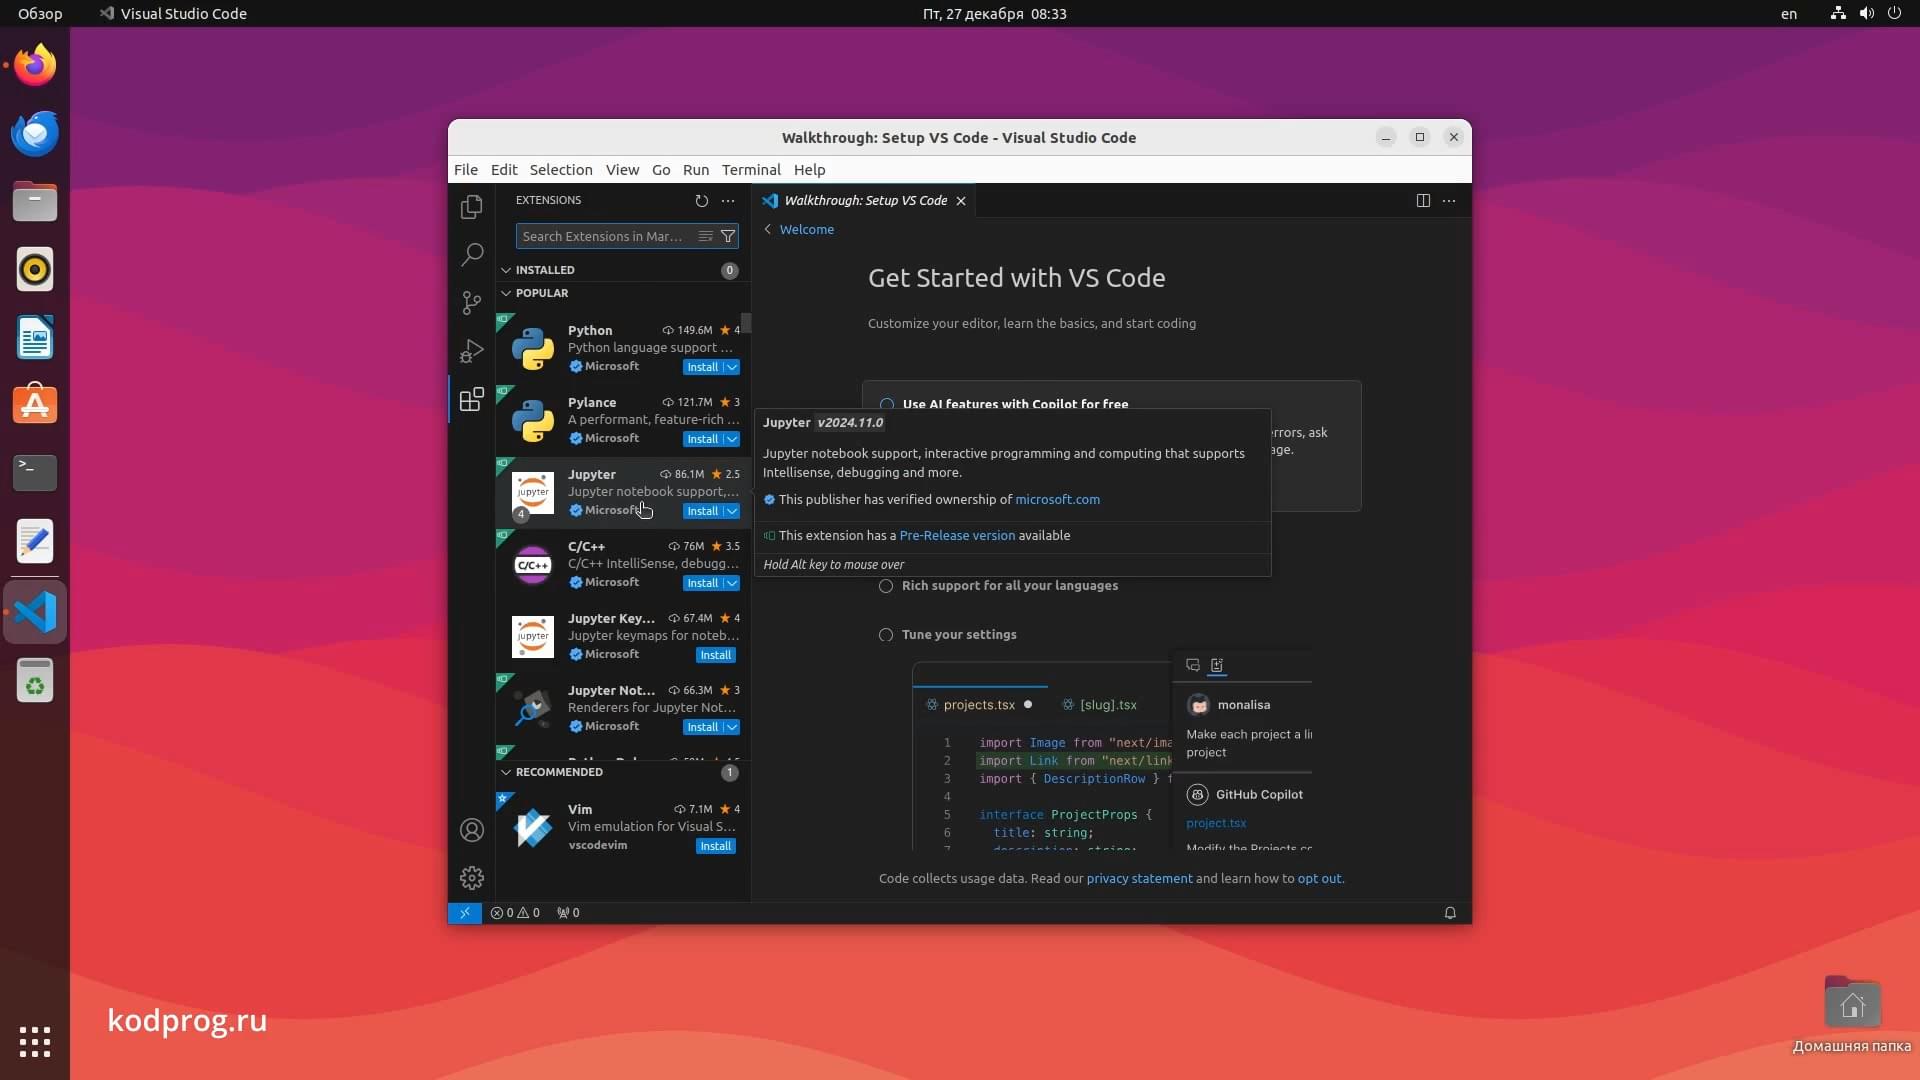1920x1080 pixels.
Task: Open the Help menu
Action: click(809, 170)
